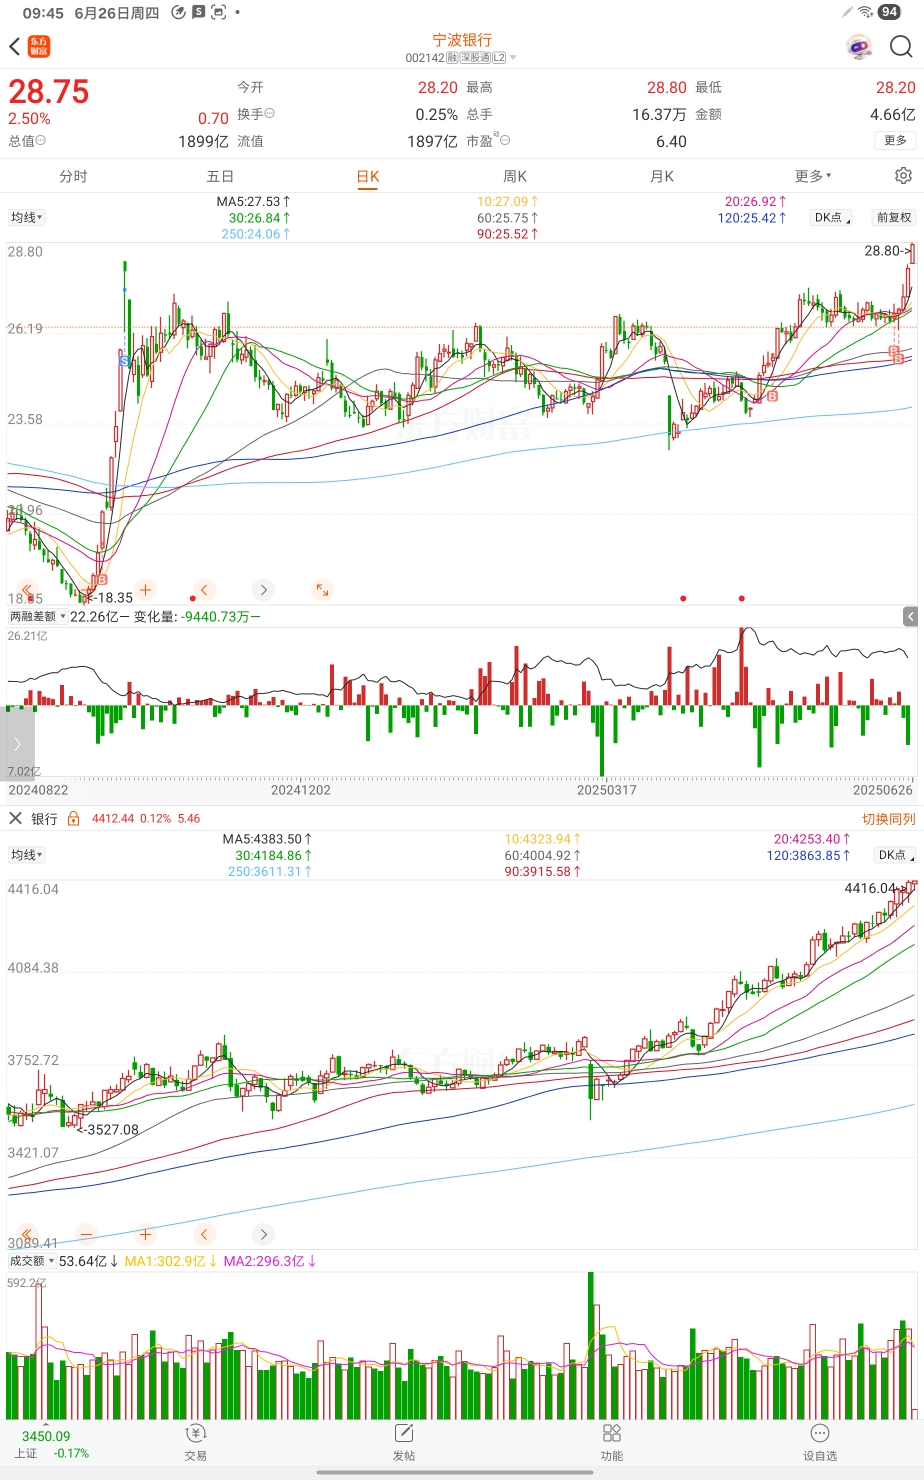Move the bank sector chart right one step
Viewport: 924px width, 1480px height.
click(263, 1234)
